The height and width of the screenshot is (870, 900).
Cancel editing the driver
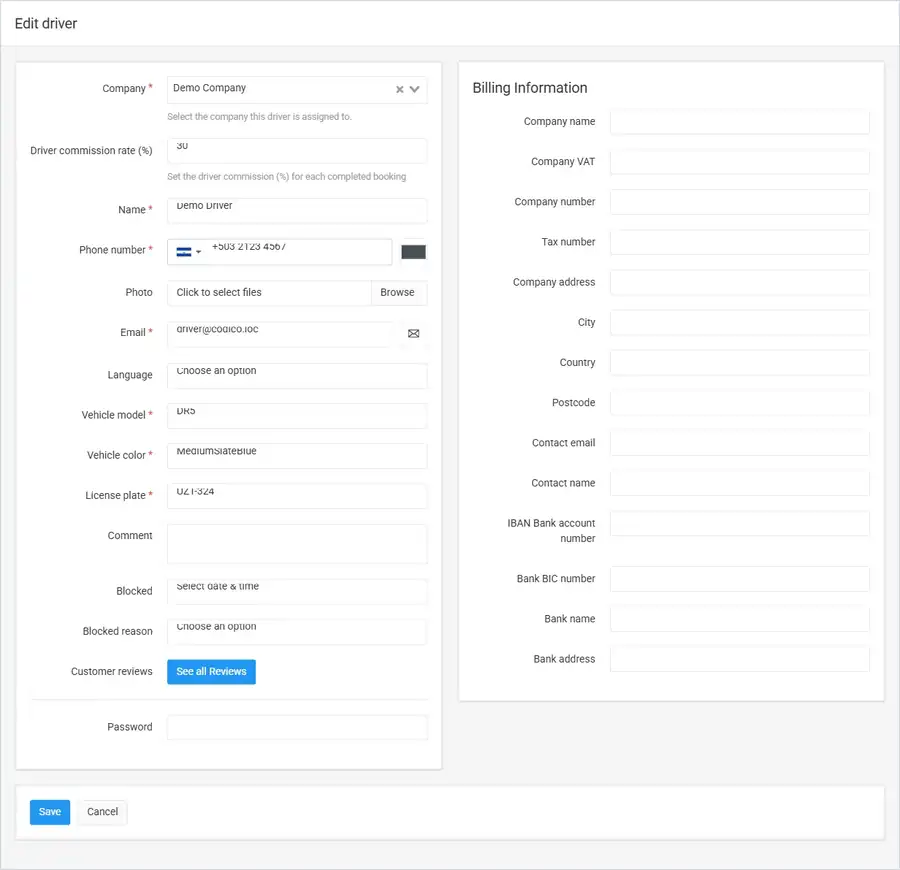tap(102, 812)
